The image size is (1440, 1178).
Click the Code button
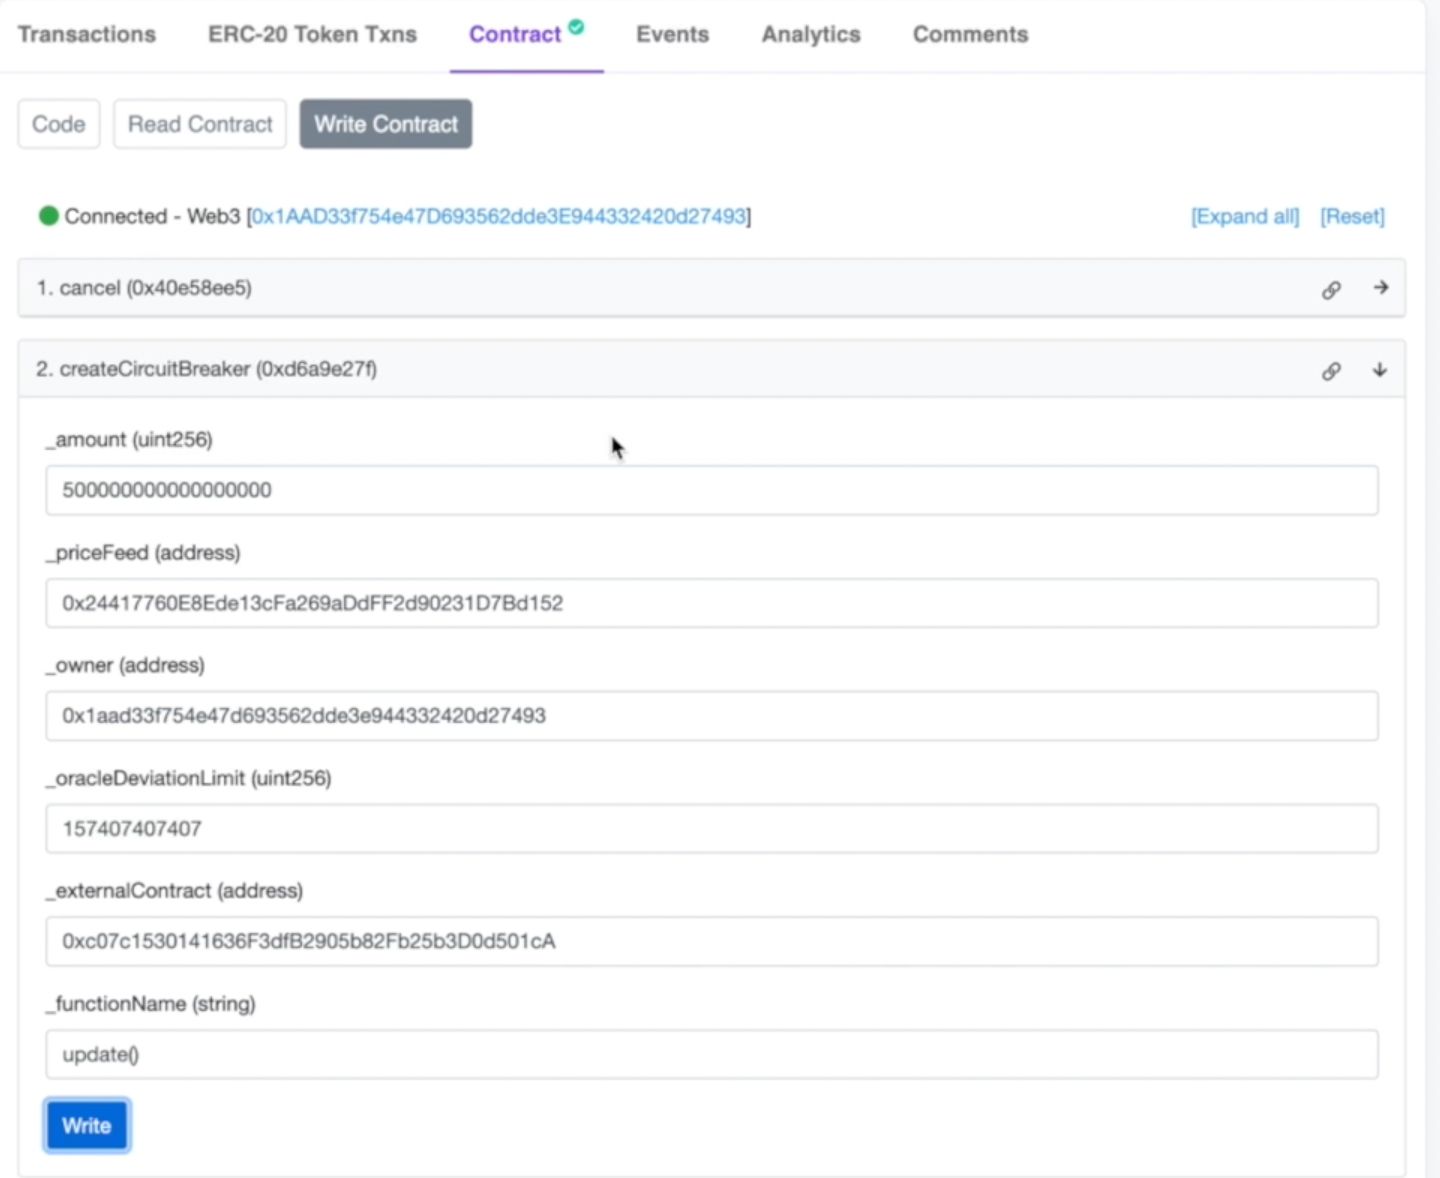59,124
